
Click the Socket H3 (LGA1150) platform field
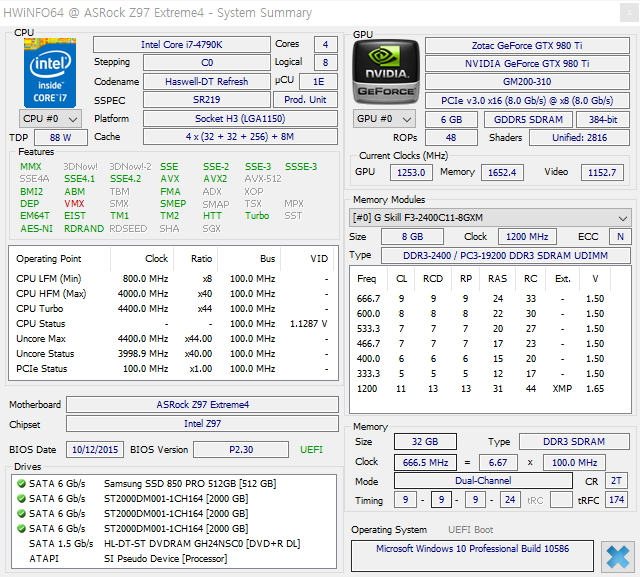(240, 119)
